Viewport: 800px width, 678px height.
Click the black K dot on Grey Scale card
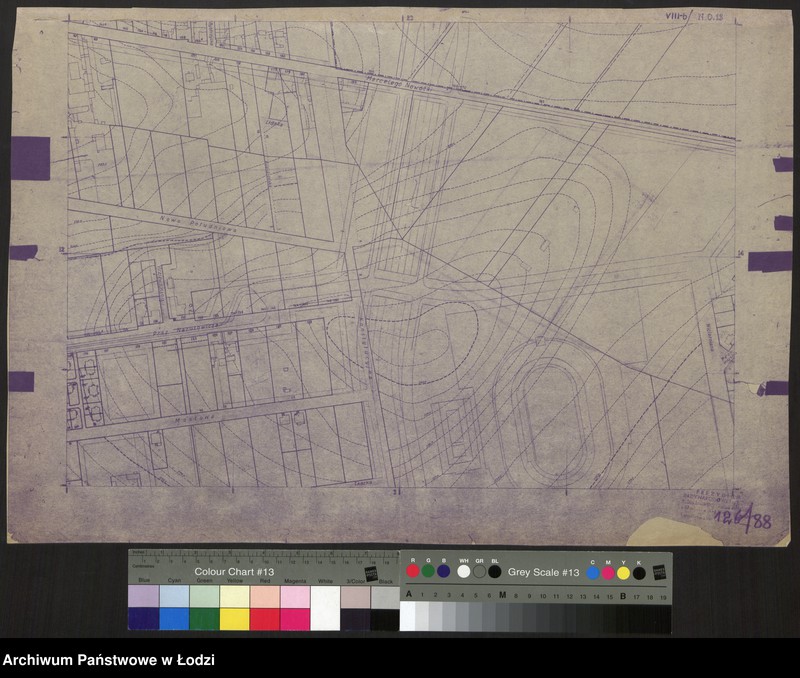click(639, 573)
